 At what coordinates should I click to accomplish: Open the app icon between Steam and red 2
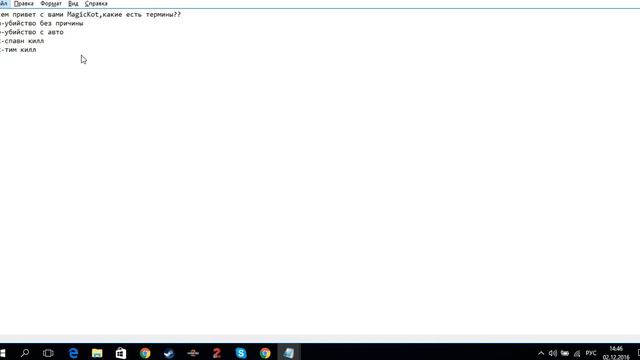coord(193,353)
